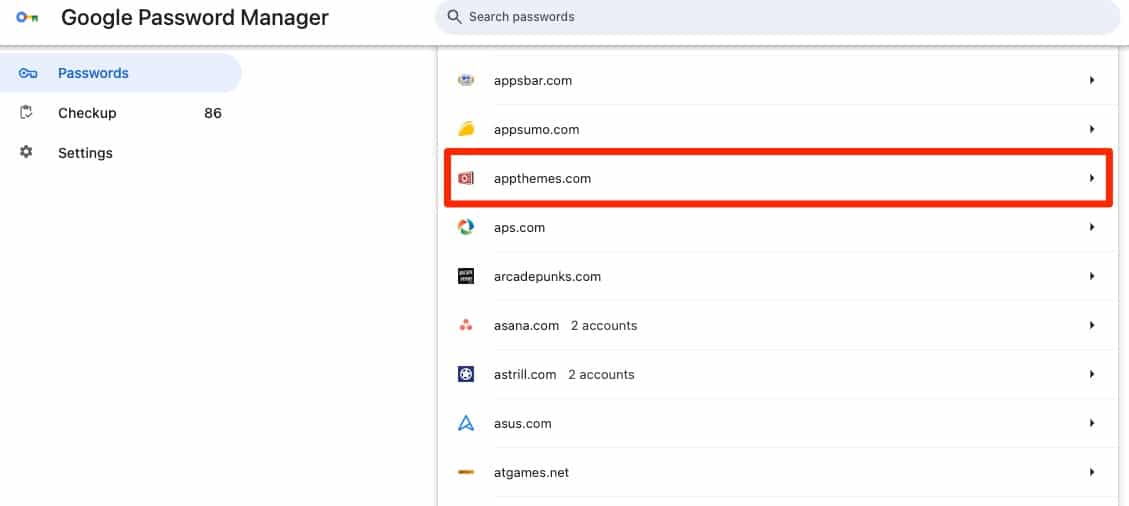Click the atgames.net favicon
The width and height of the screenshot is (1129, 506).
coord(466,472)
